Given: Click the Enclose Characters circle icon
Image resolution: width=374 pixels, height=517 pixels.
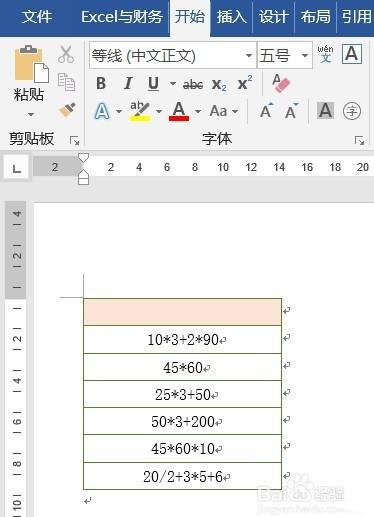Looking at the screenshot, I should [352, 111].
